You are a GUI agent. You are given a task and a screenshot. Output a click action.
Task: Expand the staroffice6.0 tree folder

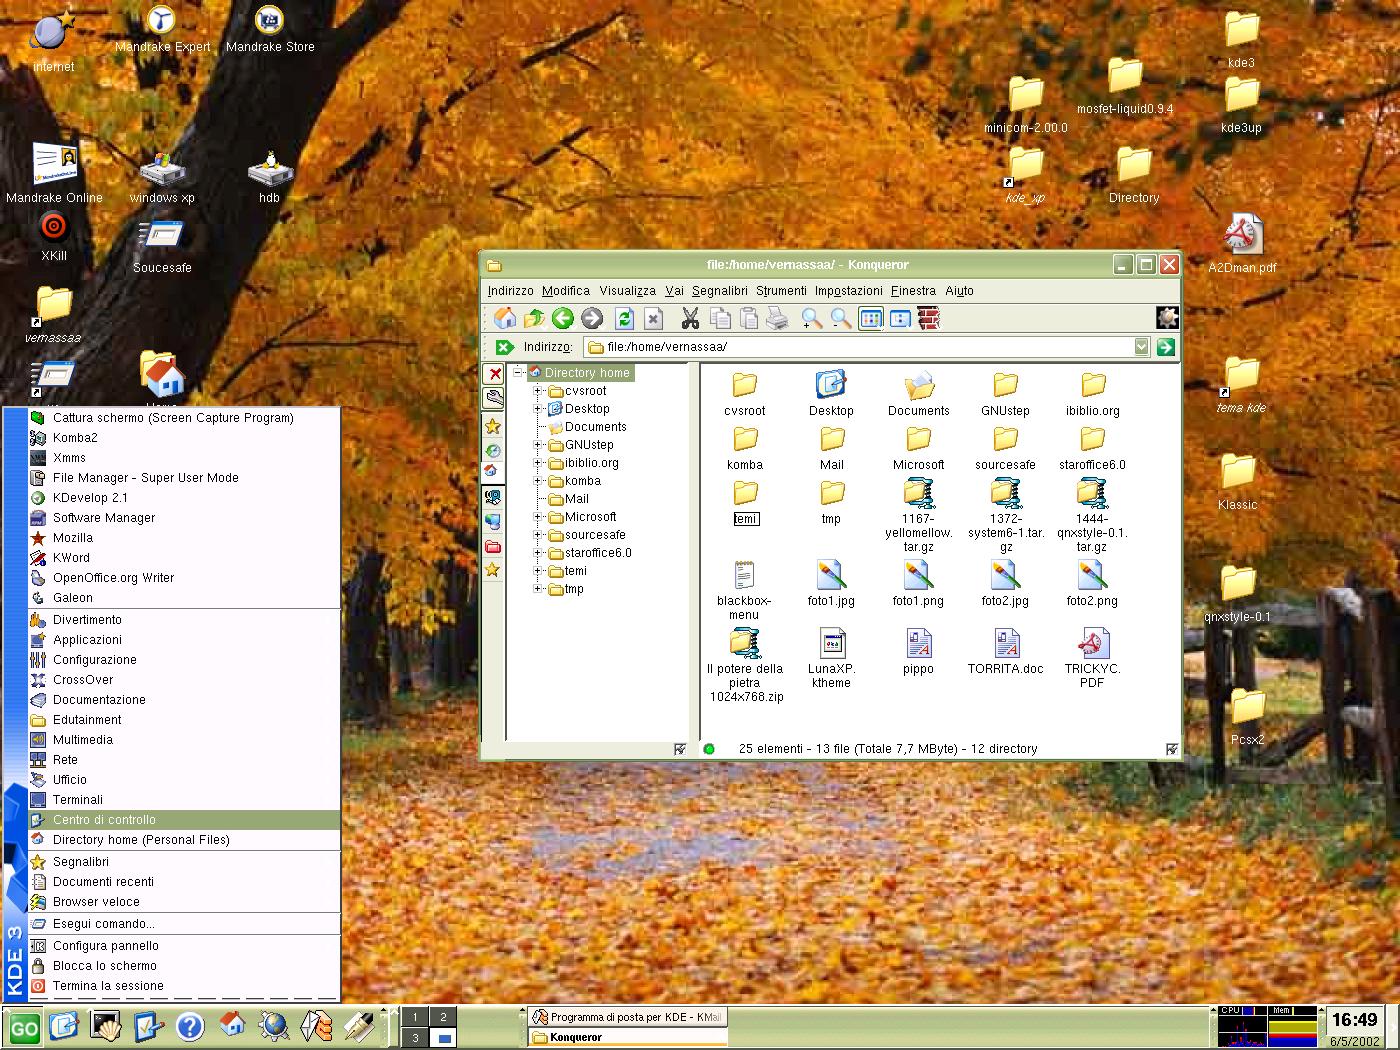point(538,553)
